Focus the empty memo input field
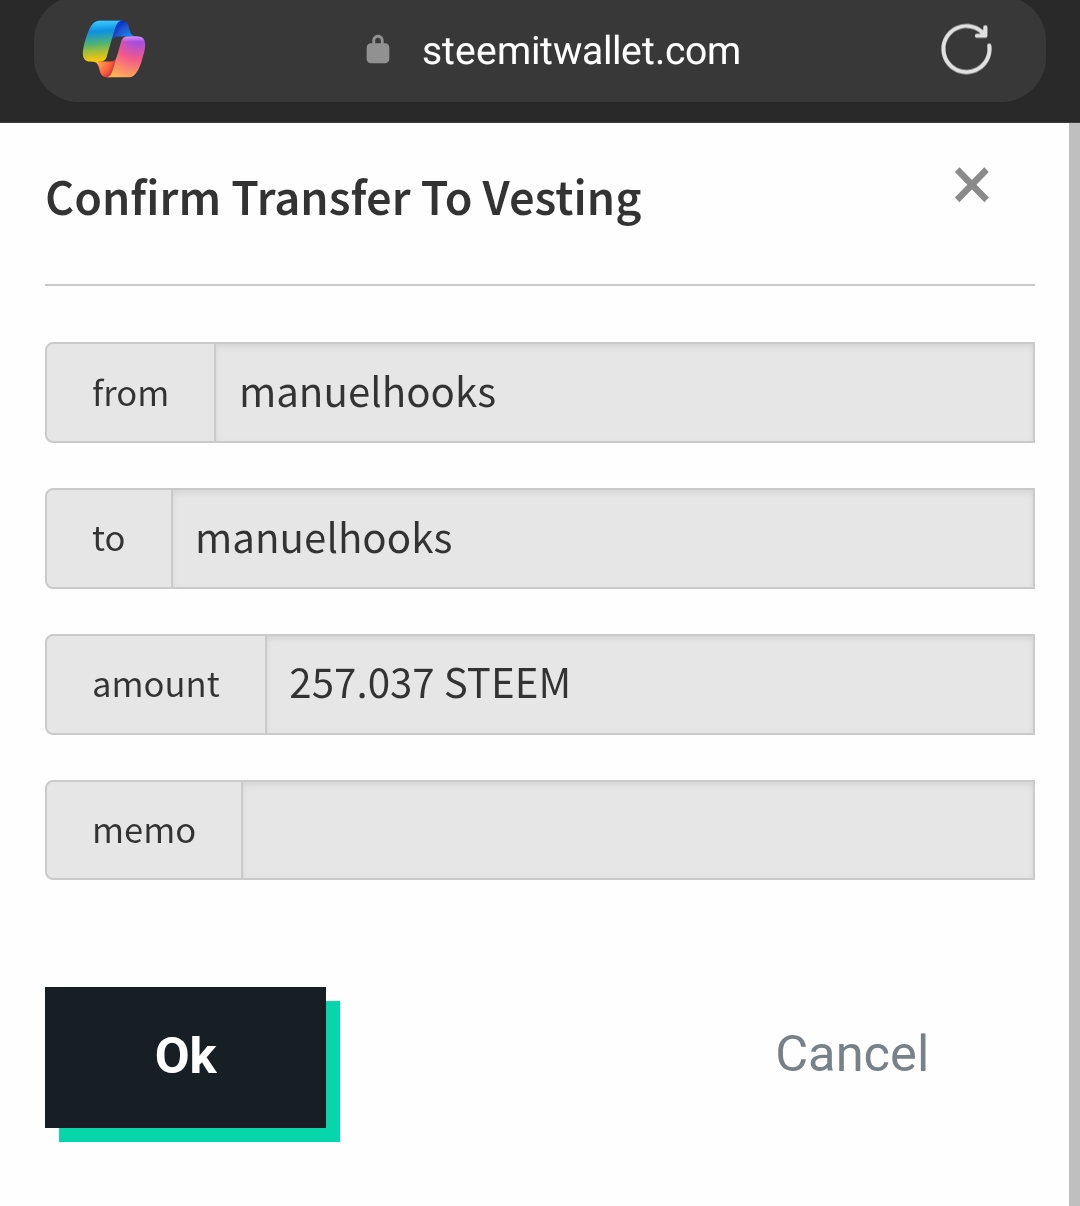The image size is (1080, 1206). 637,831
